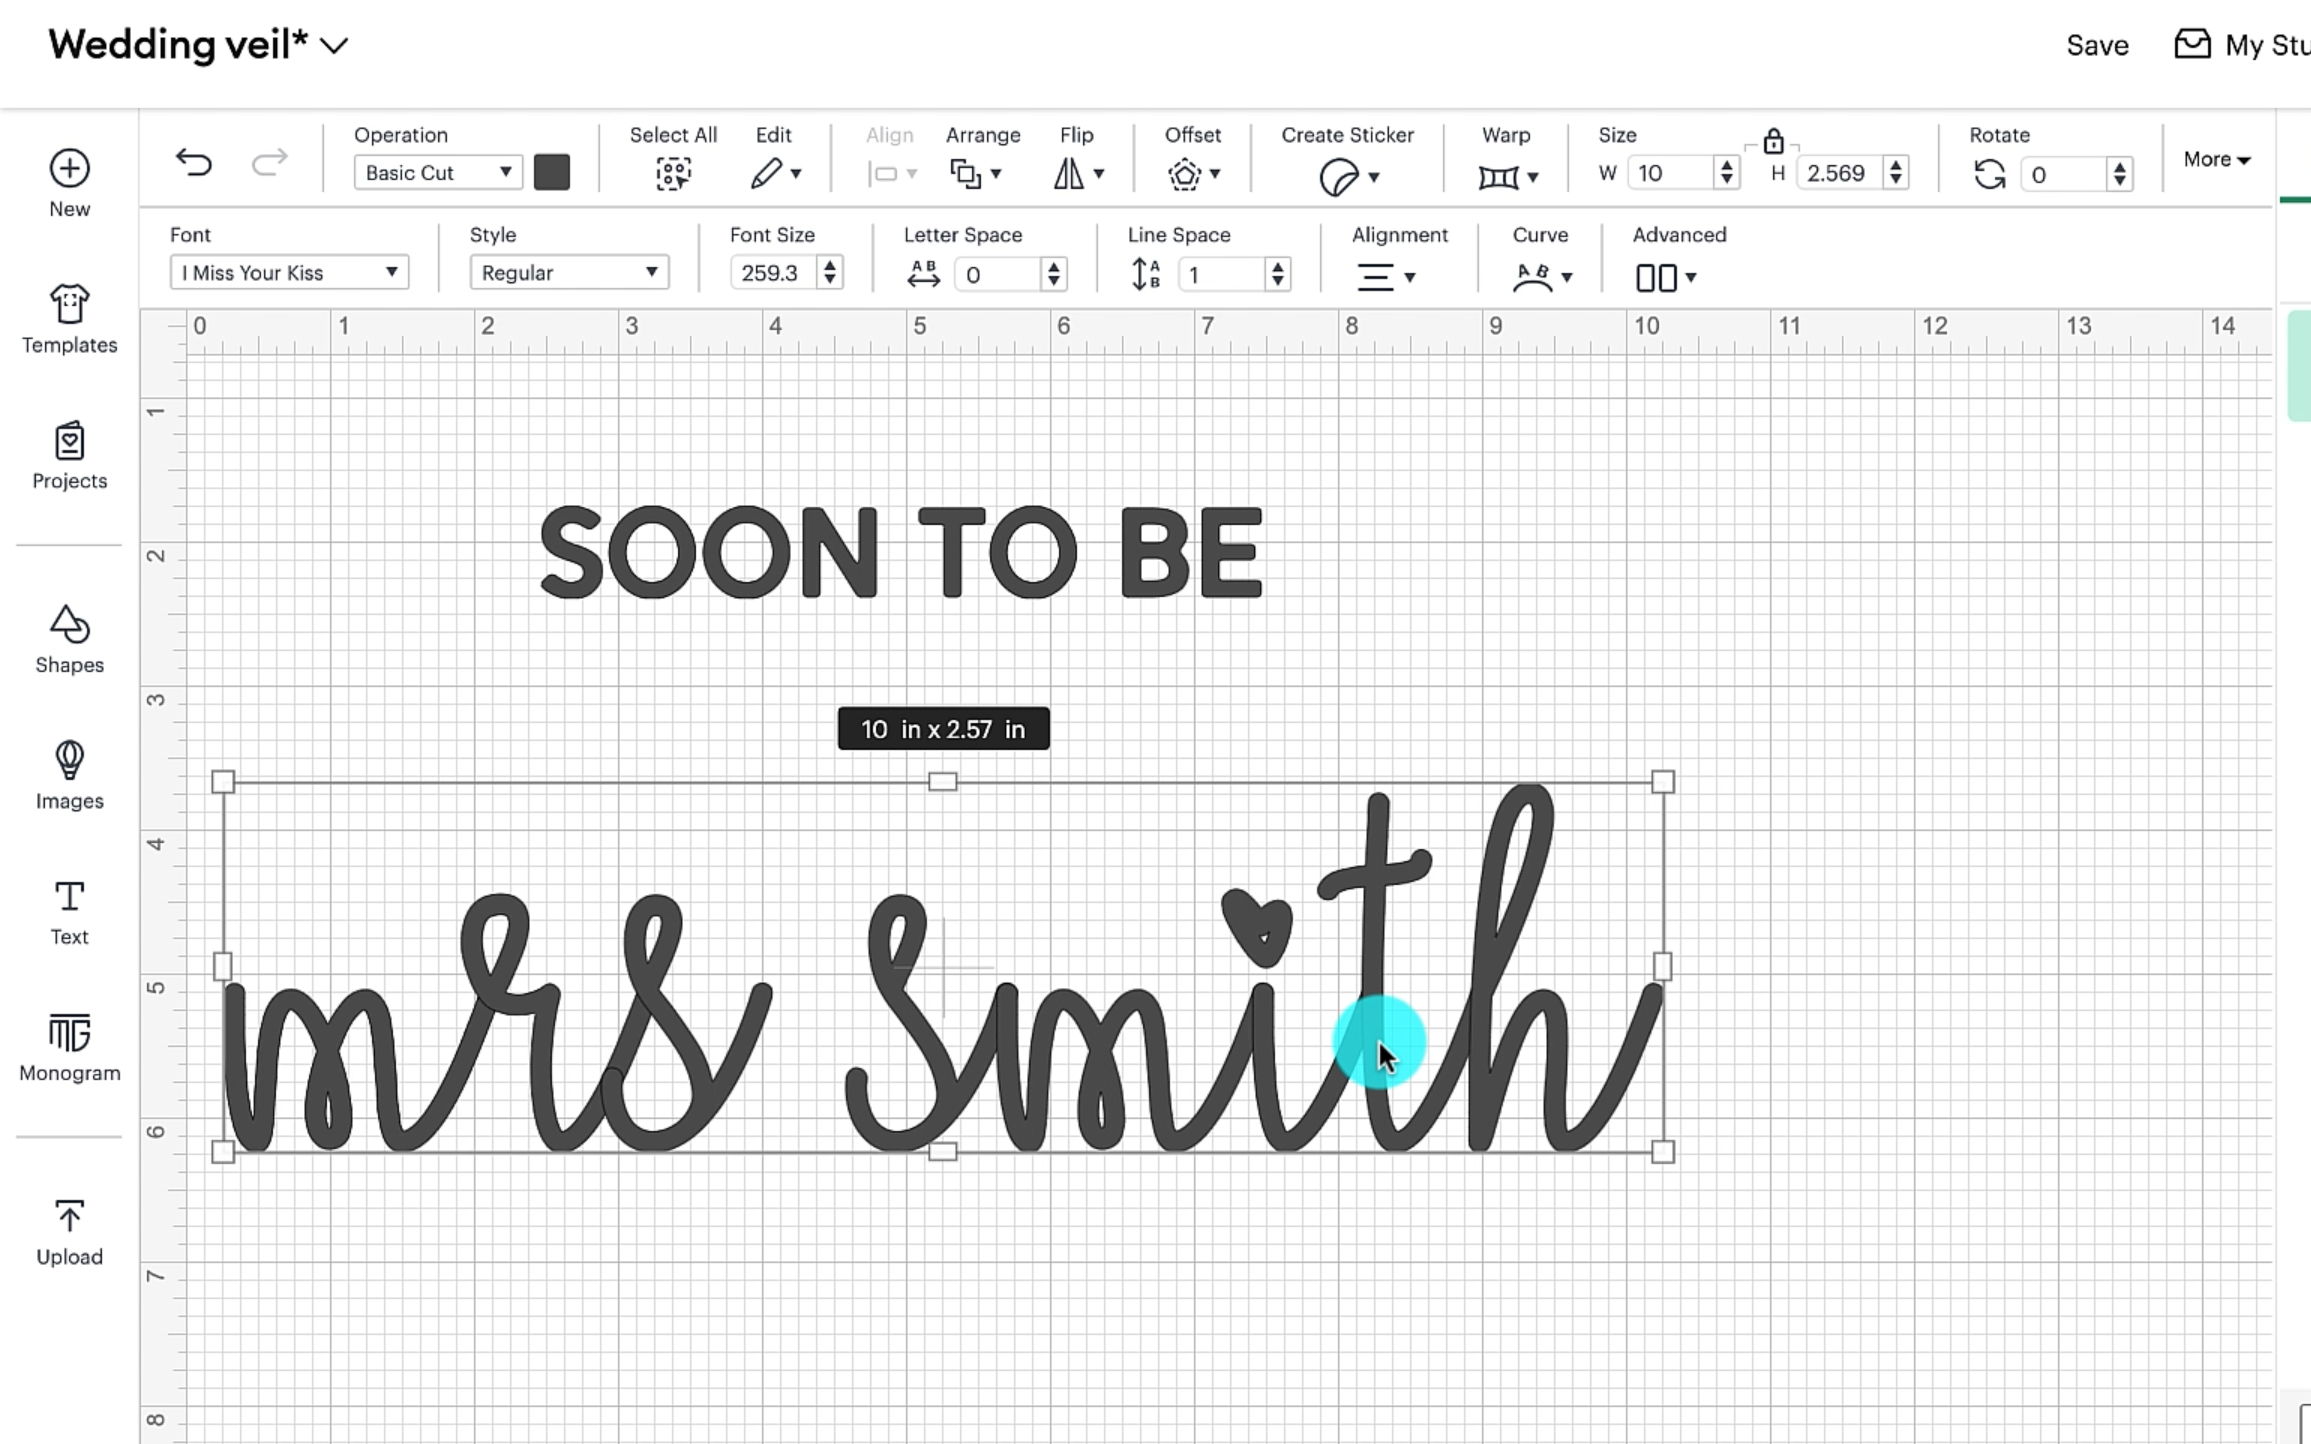This screenshot has height=1444, width=2311.
Task: Click the Select All icon
Action: (673, 173)
